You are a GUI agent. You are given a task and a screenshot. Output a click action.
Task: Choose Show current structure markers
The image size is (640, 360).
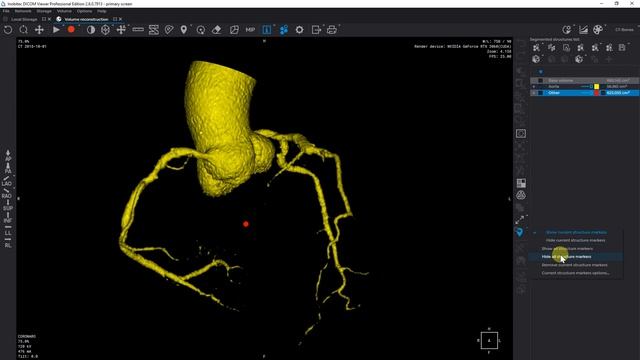(x=576, y=232)
